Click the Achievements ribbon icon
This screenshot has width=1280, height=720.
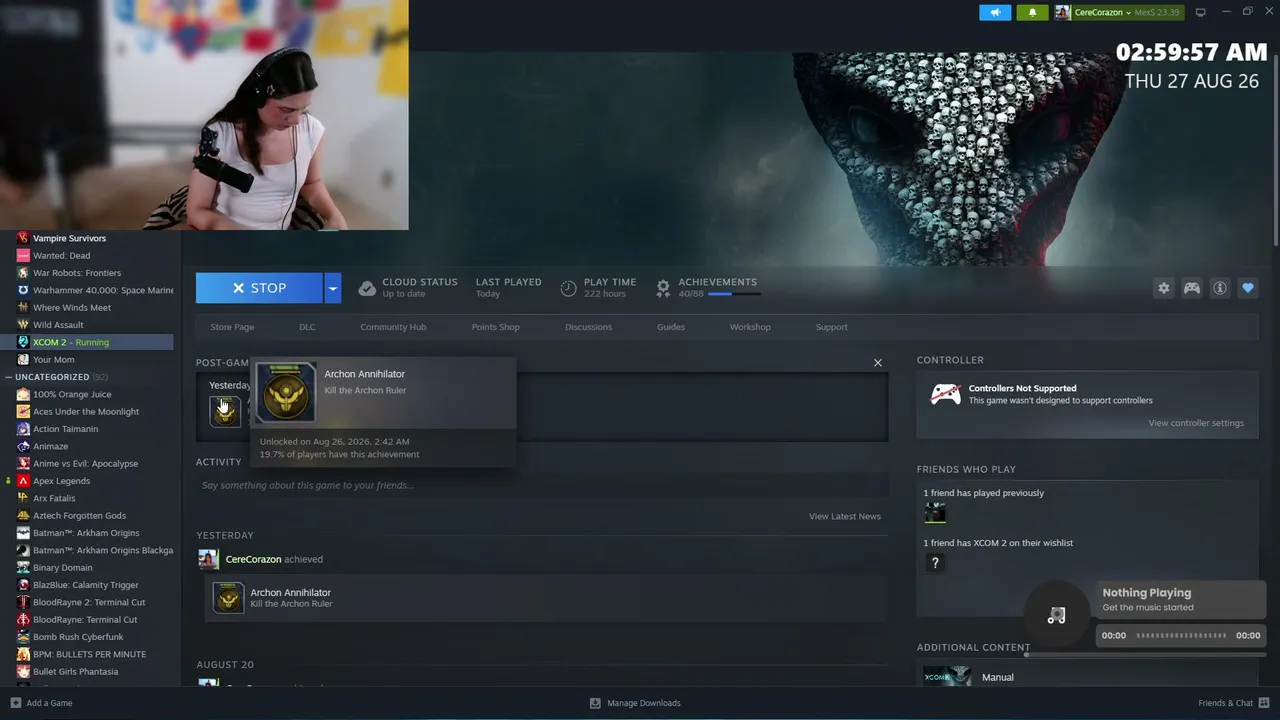(663, 288)
